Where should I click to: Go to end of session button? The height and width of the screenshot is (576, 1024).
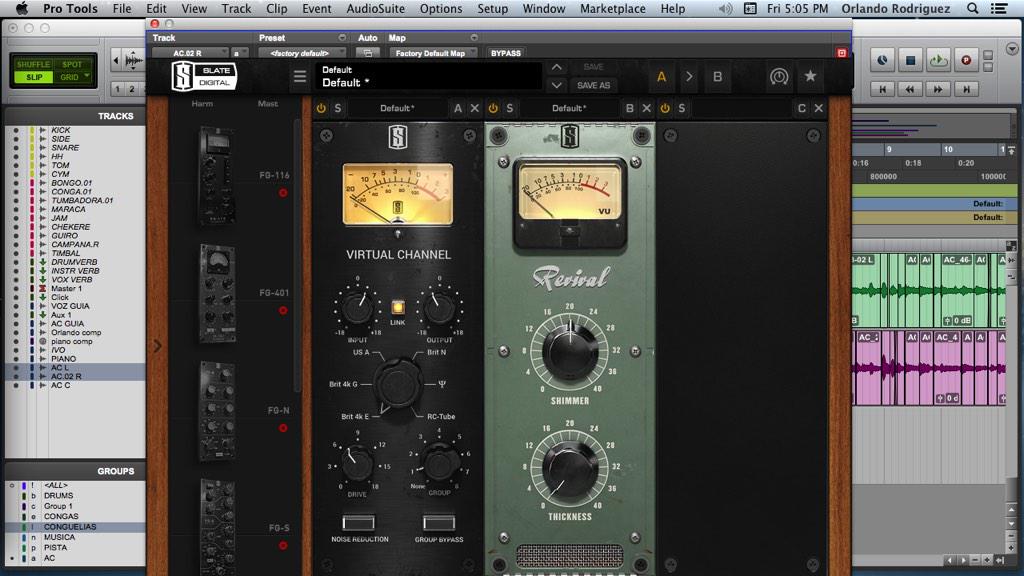click(x=966, y=89)
